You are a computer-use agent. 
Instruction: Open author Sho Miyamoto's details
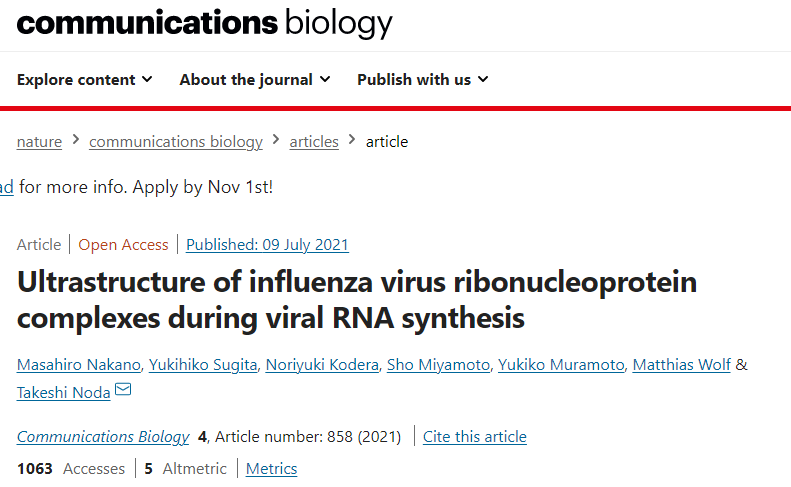tap(438, 365)
